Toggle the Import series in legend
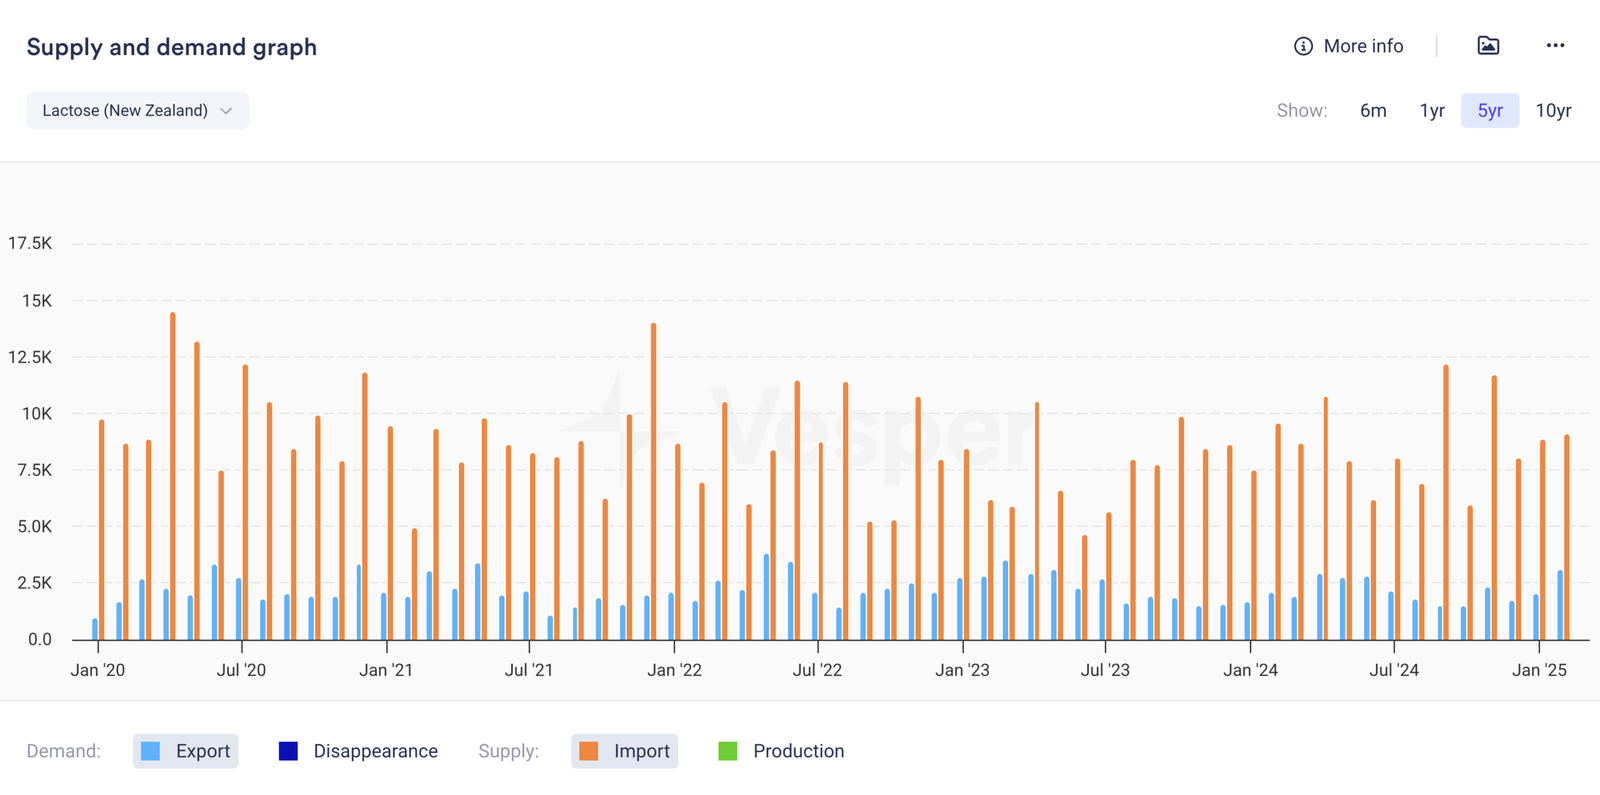 tap(625, 751)
